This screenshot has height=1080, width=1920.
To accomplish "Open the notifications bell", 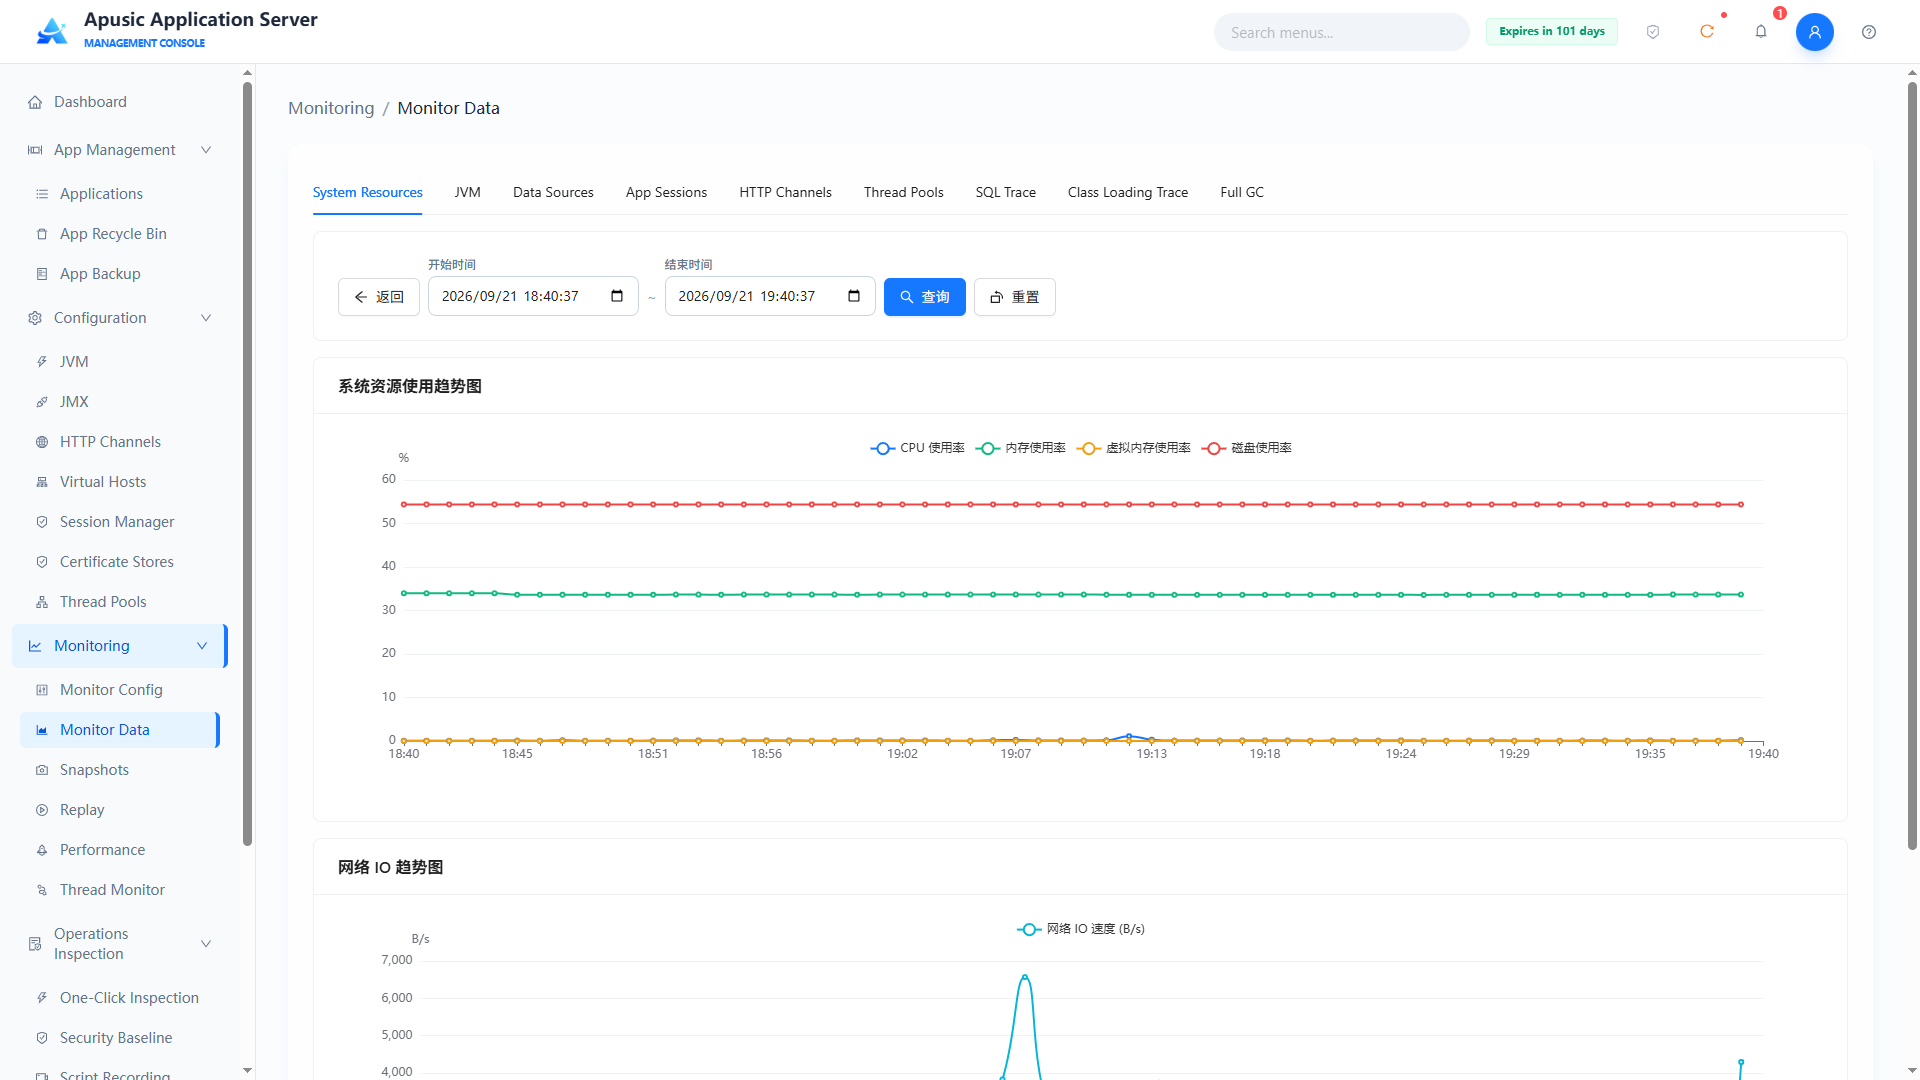I will point(1761,32).
